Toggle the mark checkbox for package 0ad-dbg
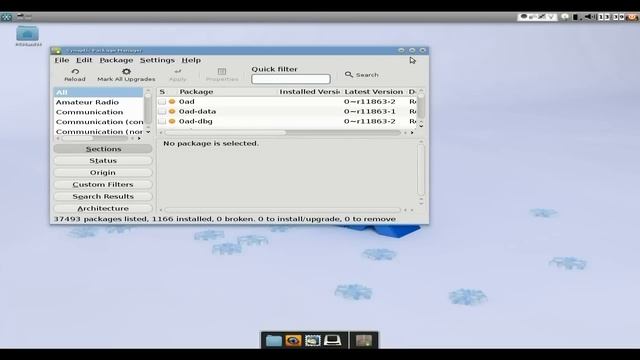The width and height of the screenshot is (640, 360). (x=162, y=121)
